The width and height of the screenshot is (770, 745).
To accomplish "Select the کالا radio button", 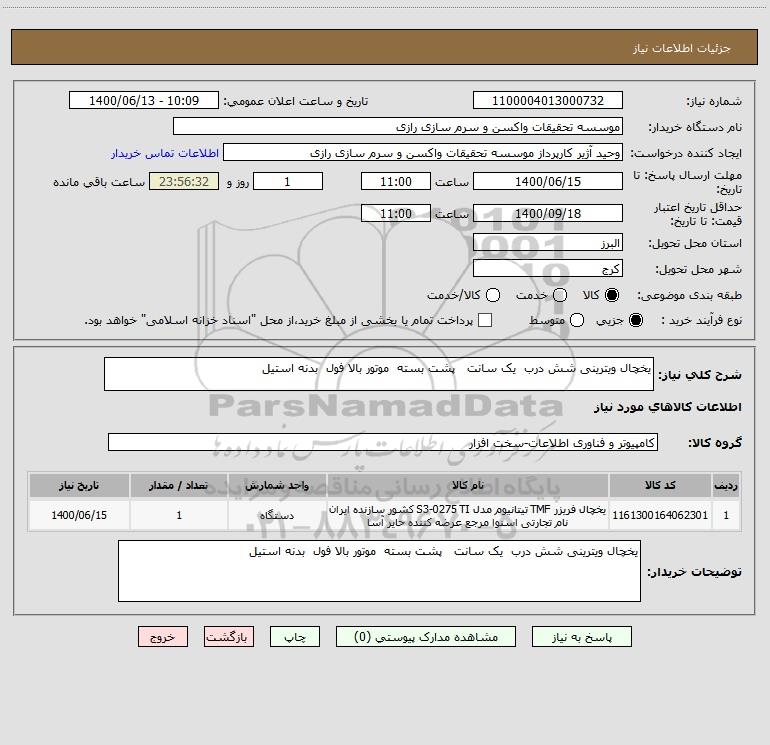I will pos(612,295).
